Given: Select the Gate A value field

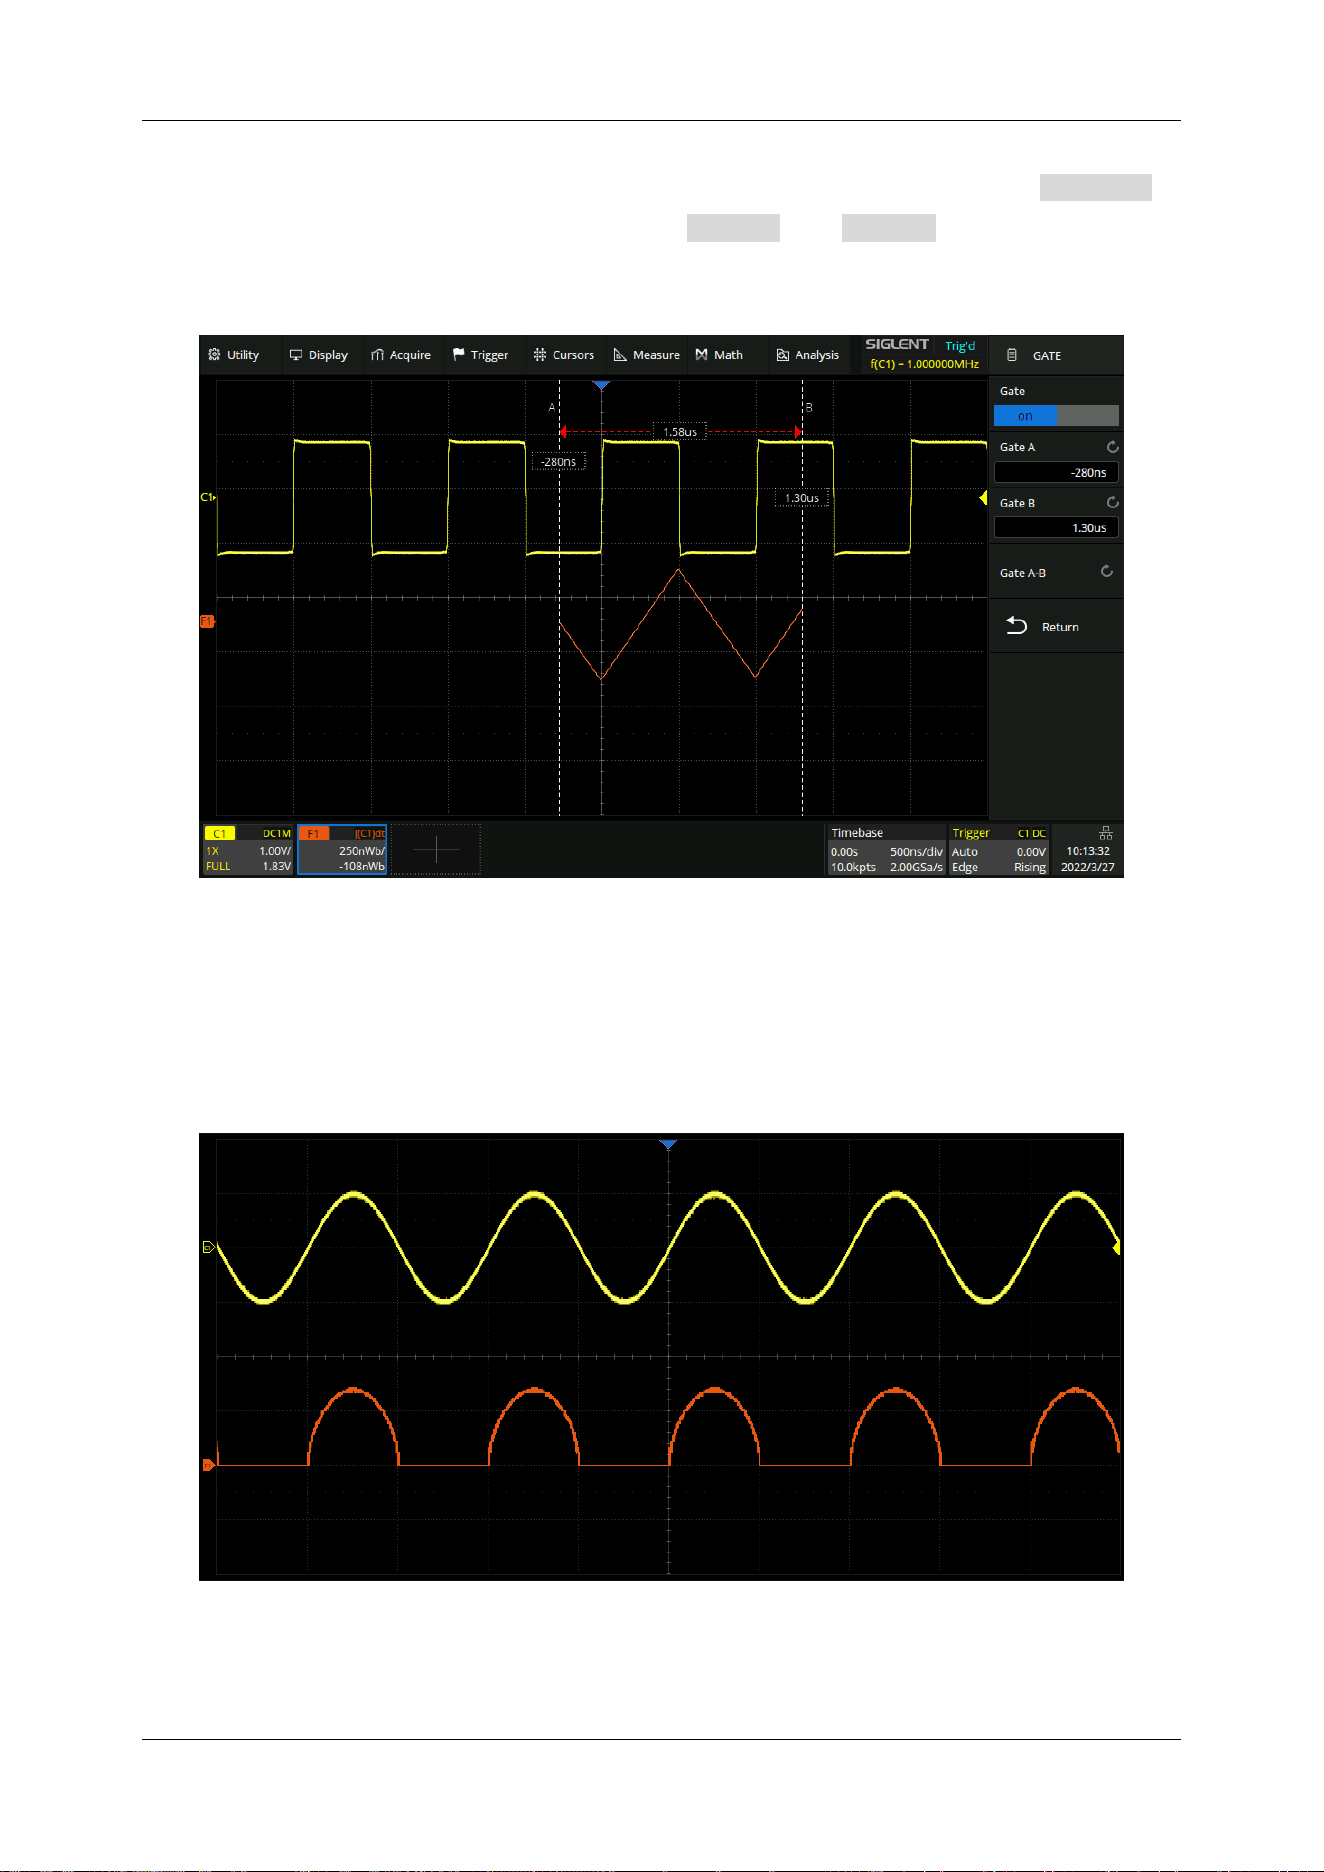Looking at the screenshot, I should [1056, 472].
